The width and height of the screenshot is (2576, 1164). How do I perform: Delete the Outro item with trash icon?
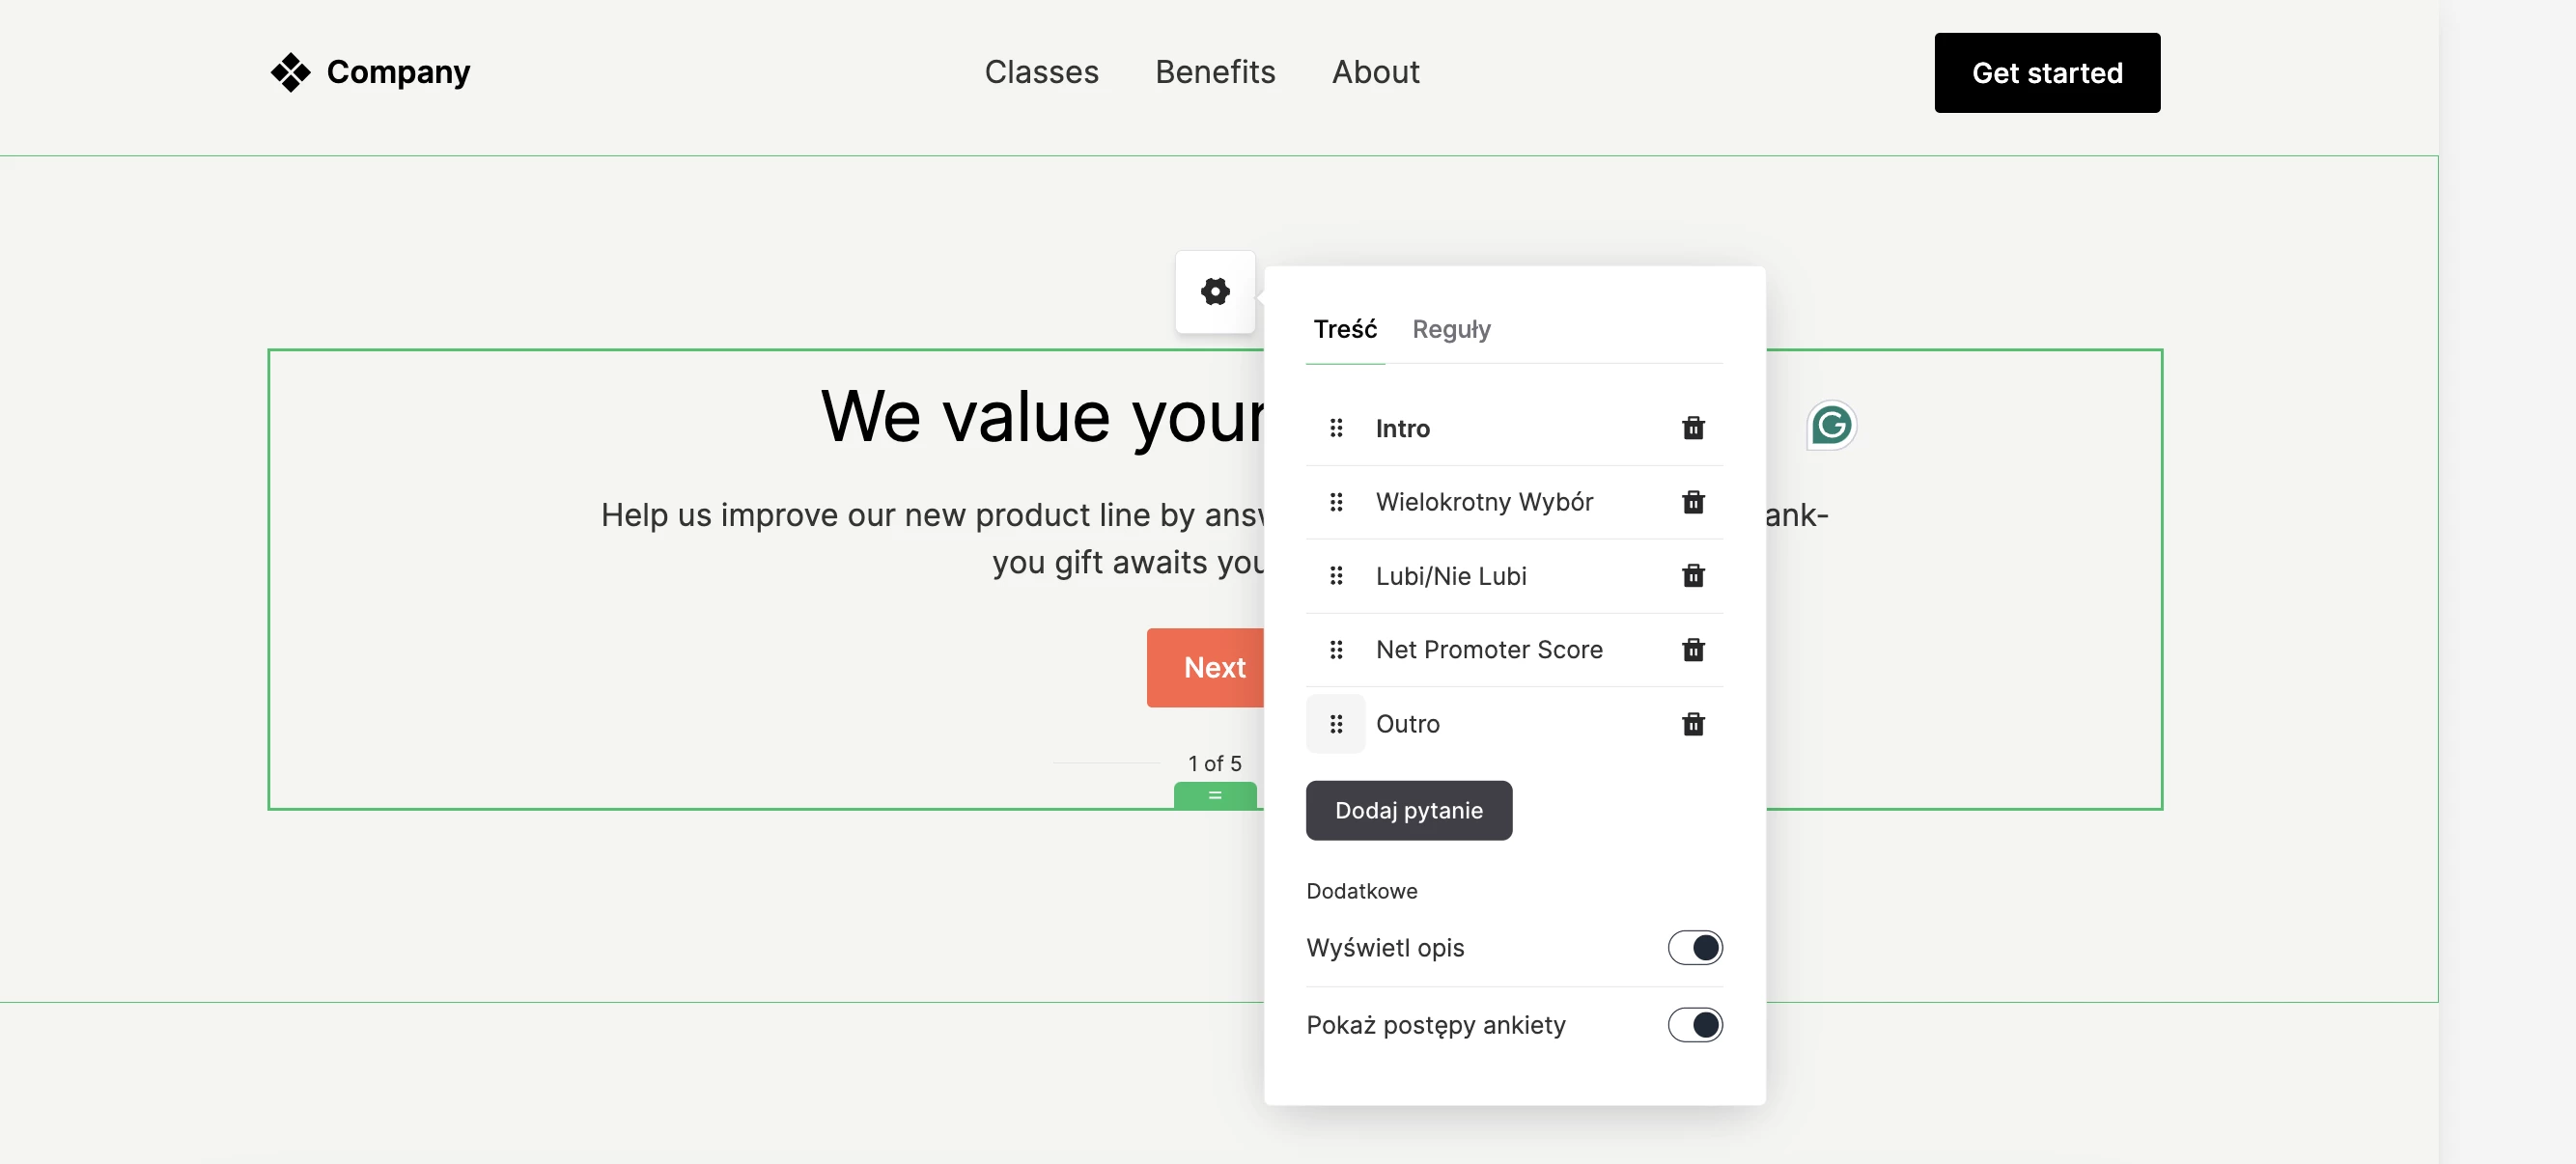point(1692,724)
